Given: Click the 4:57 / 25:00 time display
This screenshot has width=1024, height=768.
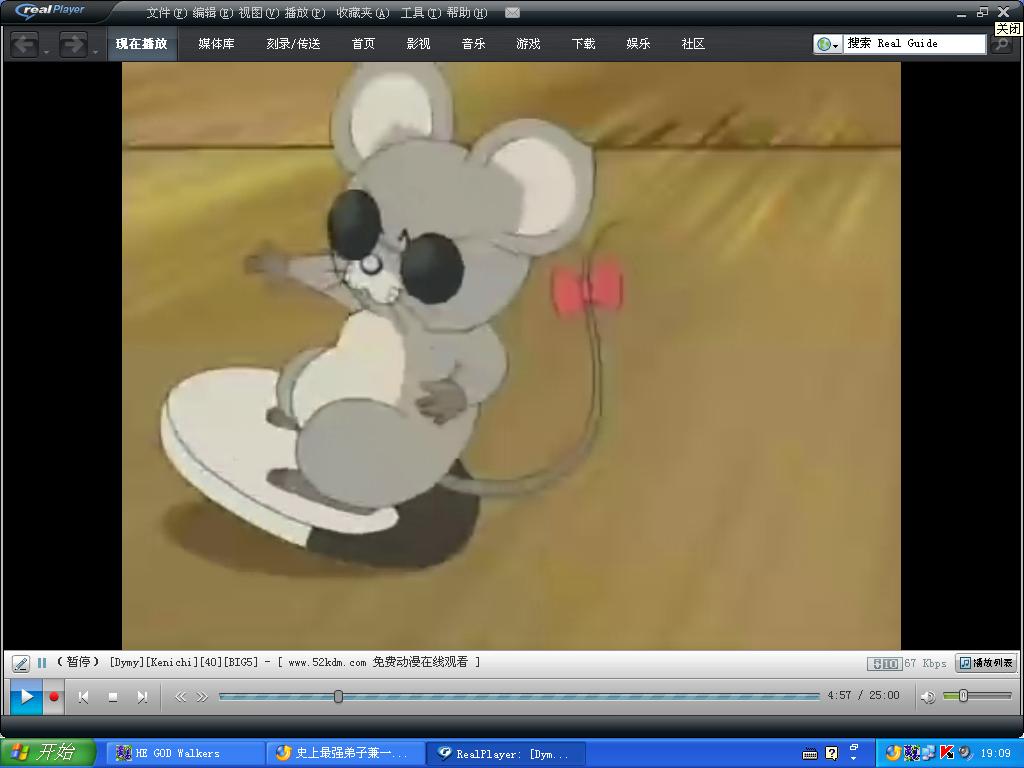Looking at the screenshot, I should click(x=863, y=696).
